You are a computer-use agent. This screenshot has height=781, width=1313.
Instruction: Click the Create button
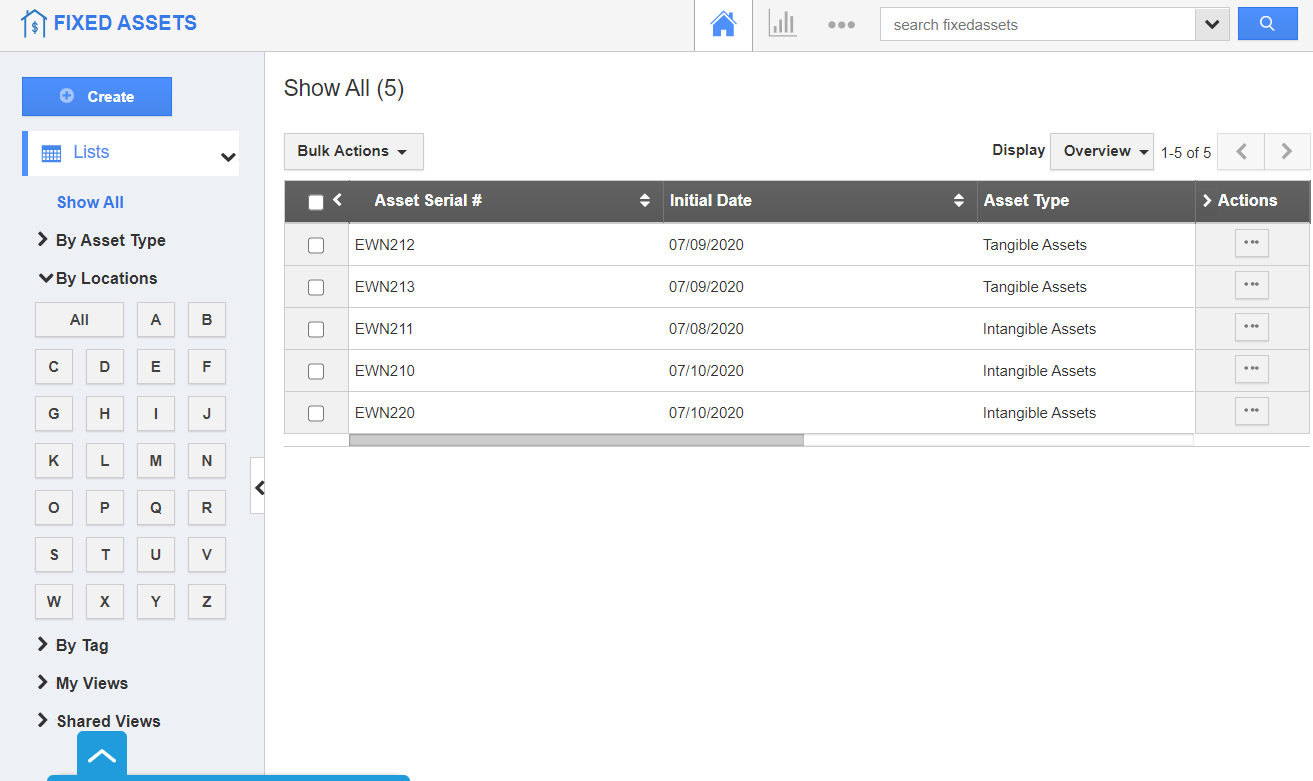[x=96, y=96]
